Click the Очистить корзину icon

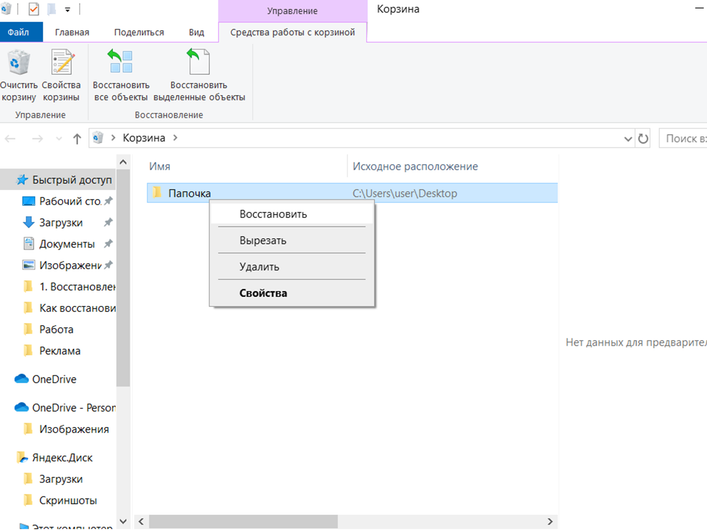point(18,62)
